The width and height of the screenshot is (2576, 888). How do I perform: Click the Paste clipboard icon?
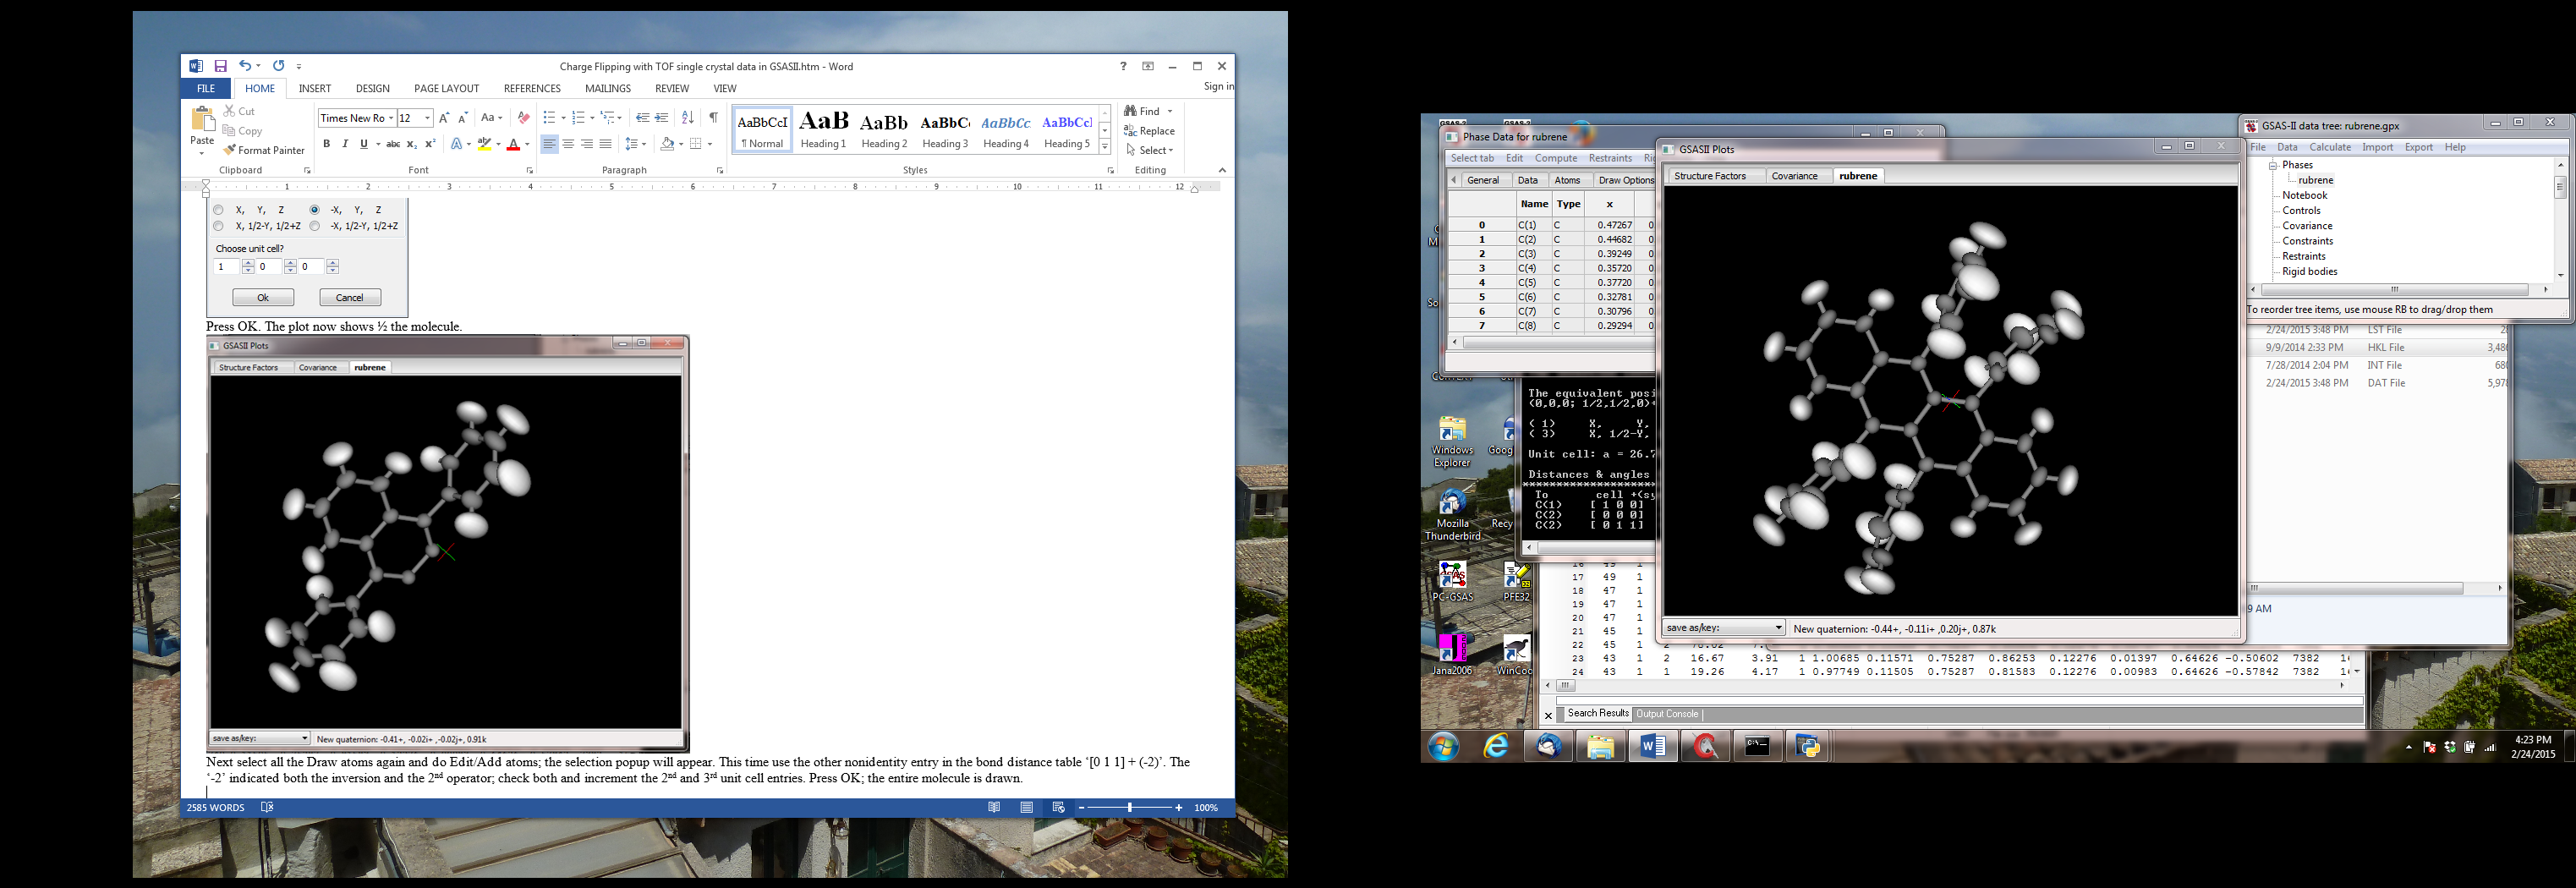tap(202, 120)
